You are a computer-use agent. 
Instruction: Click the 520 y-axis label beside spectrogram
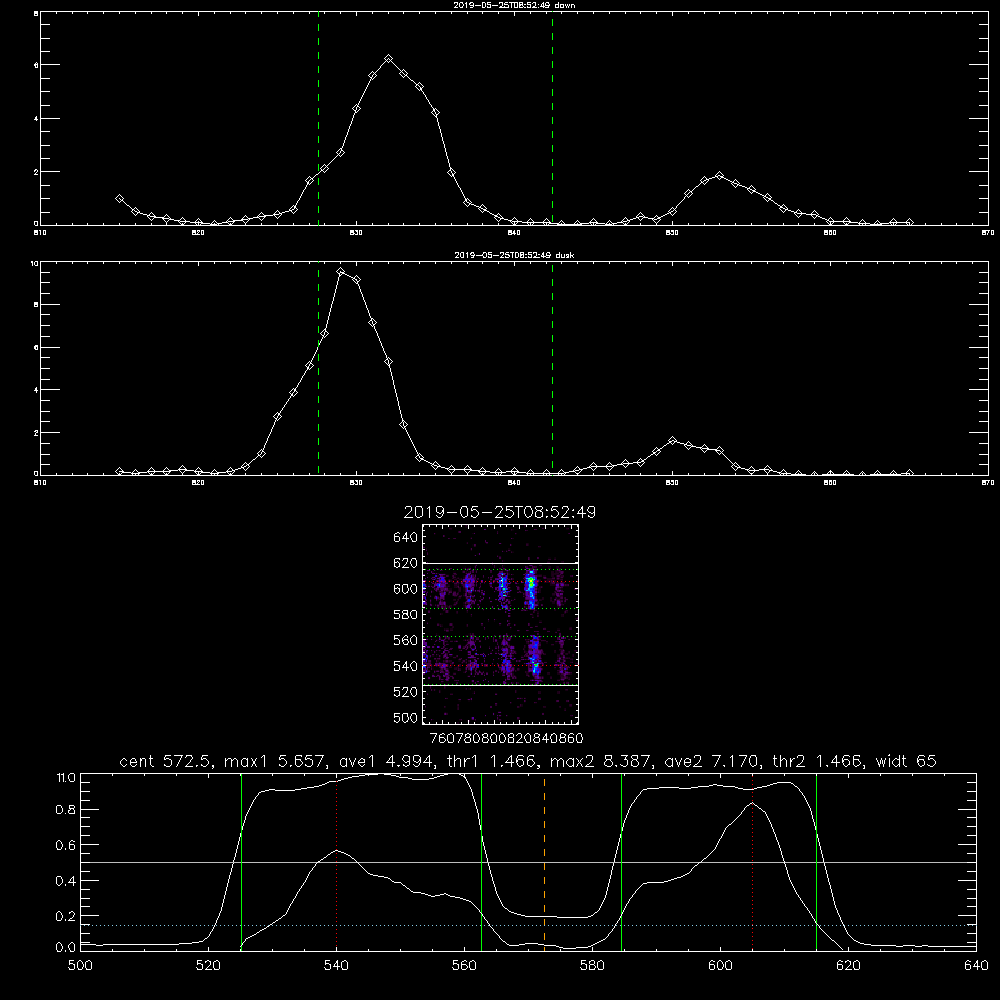pyautogui.click(x=405, y=692)
